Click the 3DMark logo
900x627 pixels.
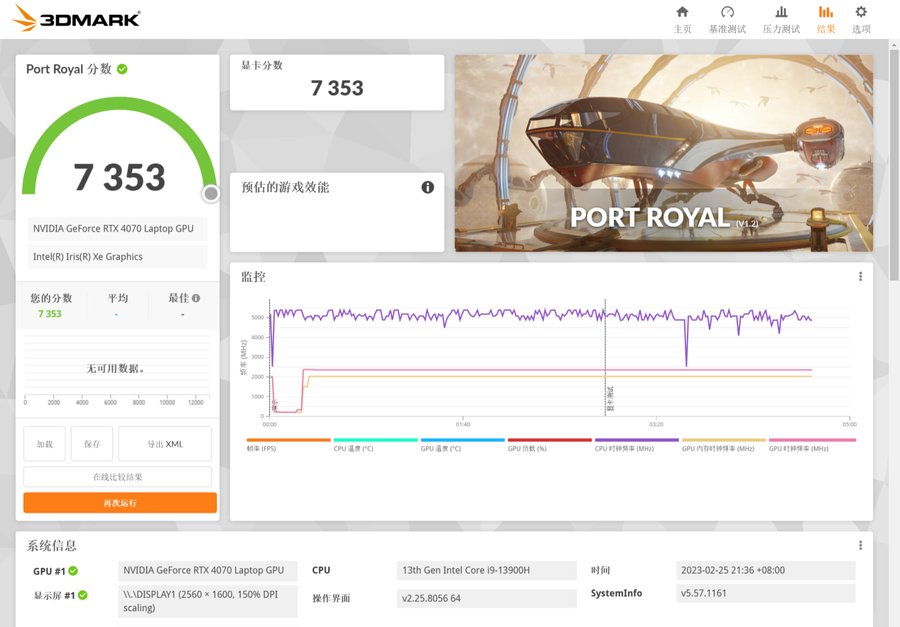coord(76,19)
